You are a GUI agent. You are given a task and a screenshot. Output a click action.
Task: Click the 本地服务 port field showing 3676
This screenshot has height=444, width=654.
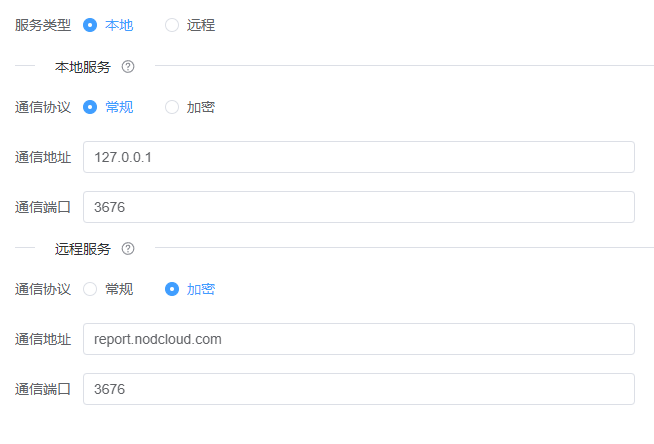point(358,207)
